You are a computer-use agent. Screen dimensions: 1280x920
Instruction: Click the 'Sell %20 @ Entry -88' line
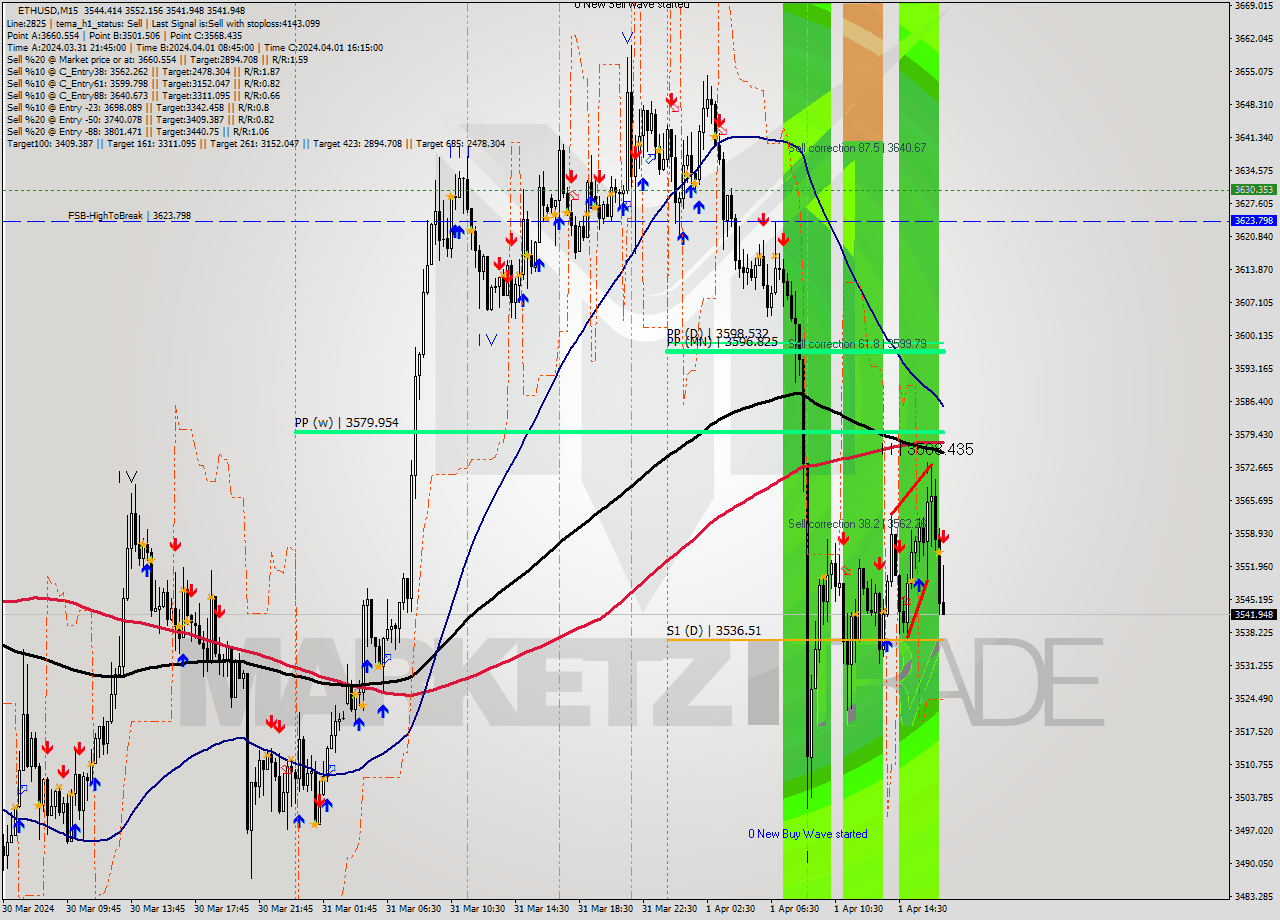click(x=140, y=131)
